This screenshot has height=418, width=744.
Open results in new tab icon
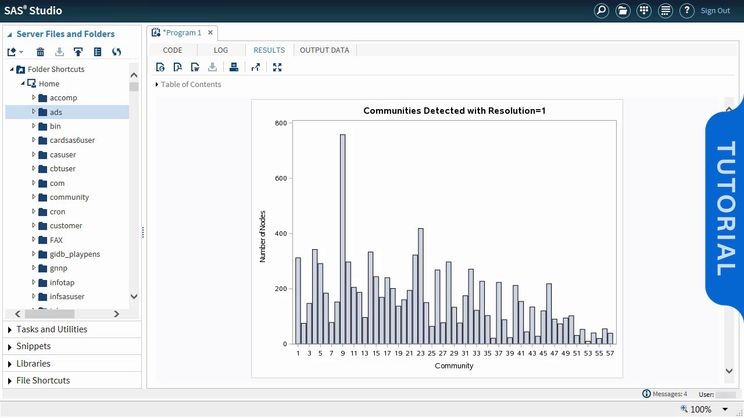[x=256, y=67]
